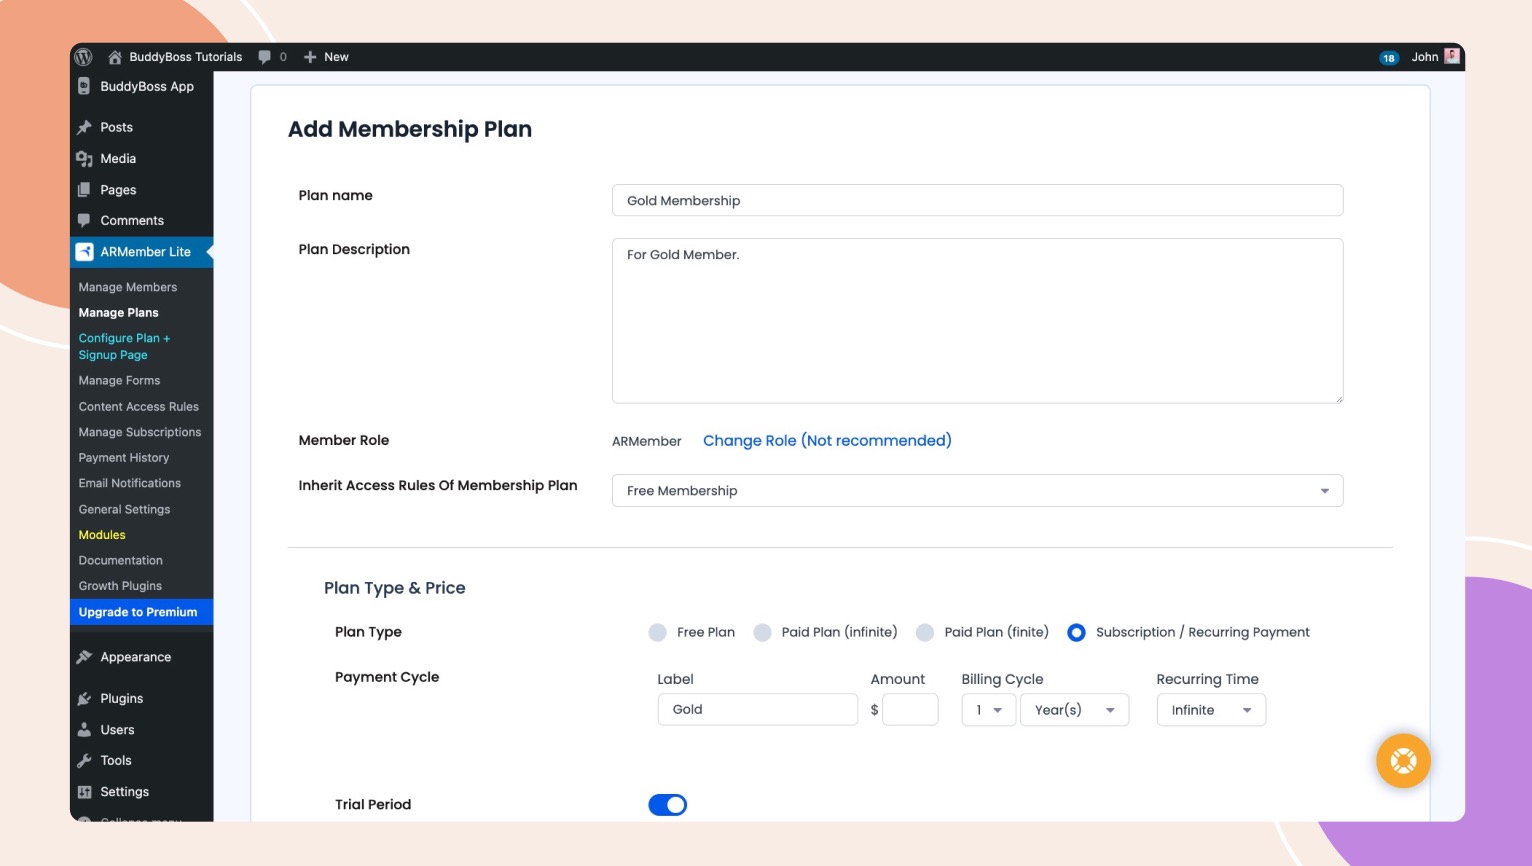The height and width of the screenshot is (866, 1532).
Task: Click John username in admin bar
Action: 1425,57
